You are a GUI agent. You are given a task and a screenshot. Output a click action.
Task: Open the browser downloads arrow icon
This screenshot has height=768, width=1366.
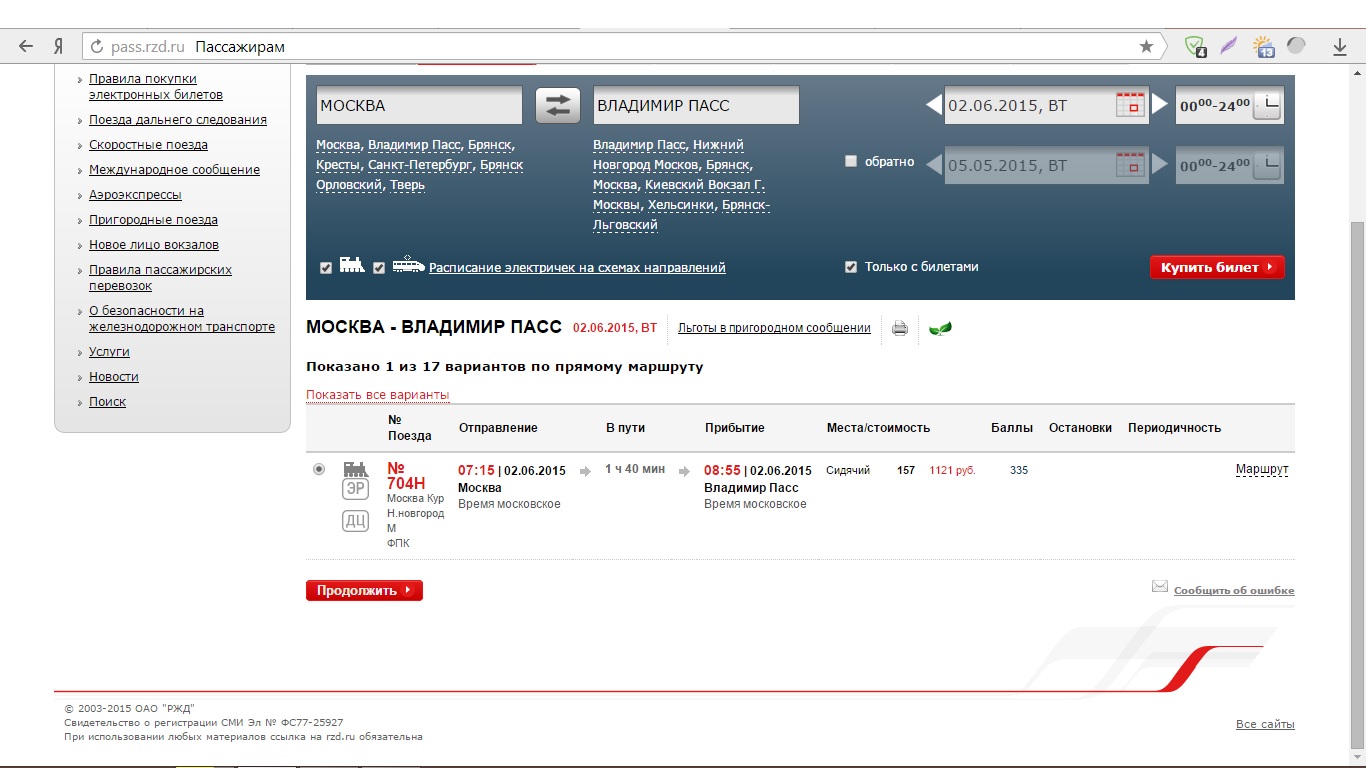(1340, 46)
